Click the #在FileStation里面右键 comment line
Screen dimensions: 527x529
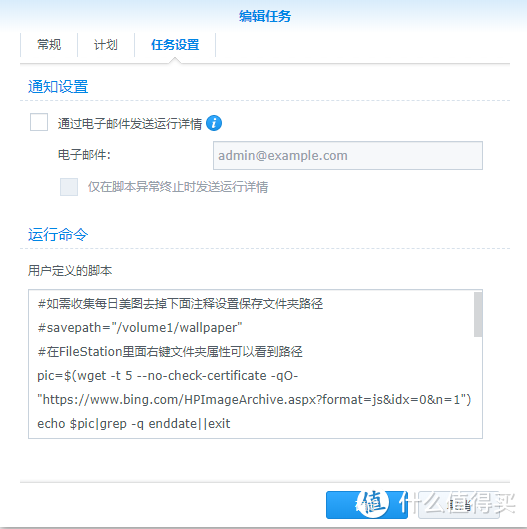[x=170, y=352]
